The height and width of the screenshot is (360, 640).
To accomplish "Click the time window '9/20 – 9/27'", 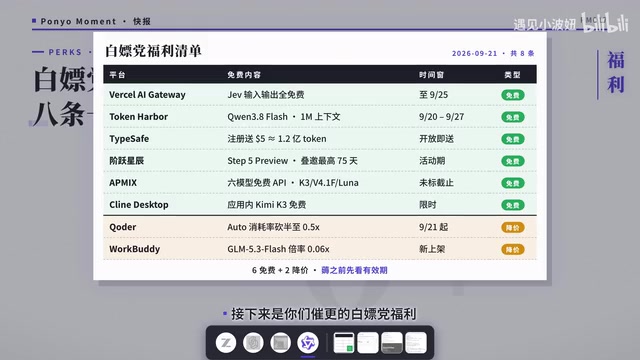I will coord(442,117).
